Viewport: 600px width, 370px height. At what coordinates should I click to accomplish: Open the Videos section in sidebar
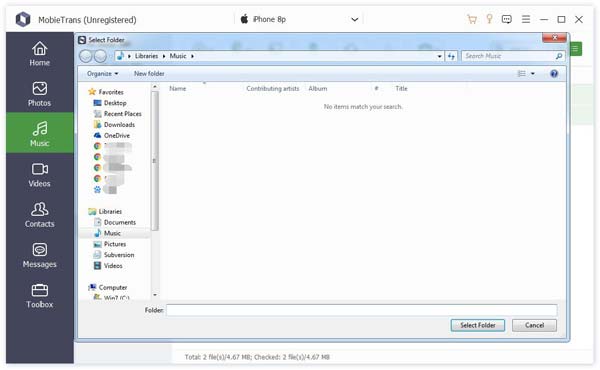(x=39, y=174)
